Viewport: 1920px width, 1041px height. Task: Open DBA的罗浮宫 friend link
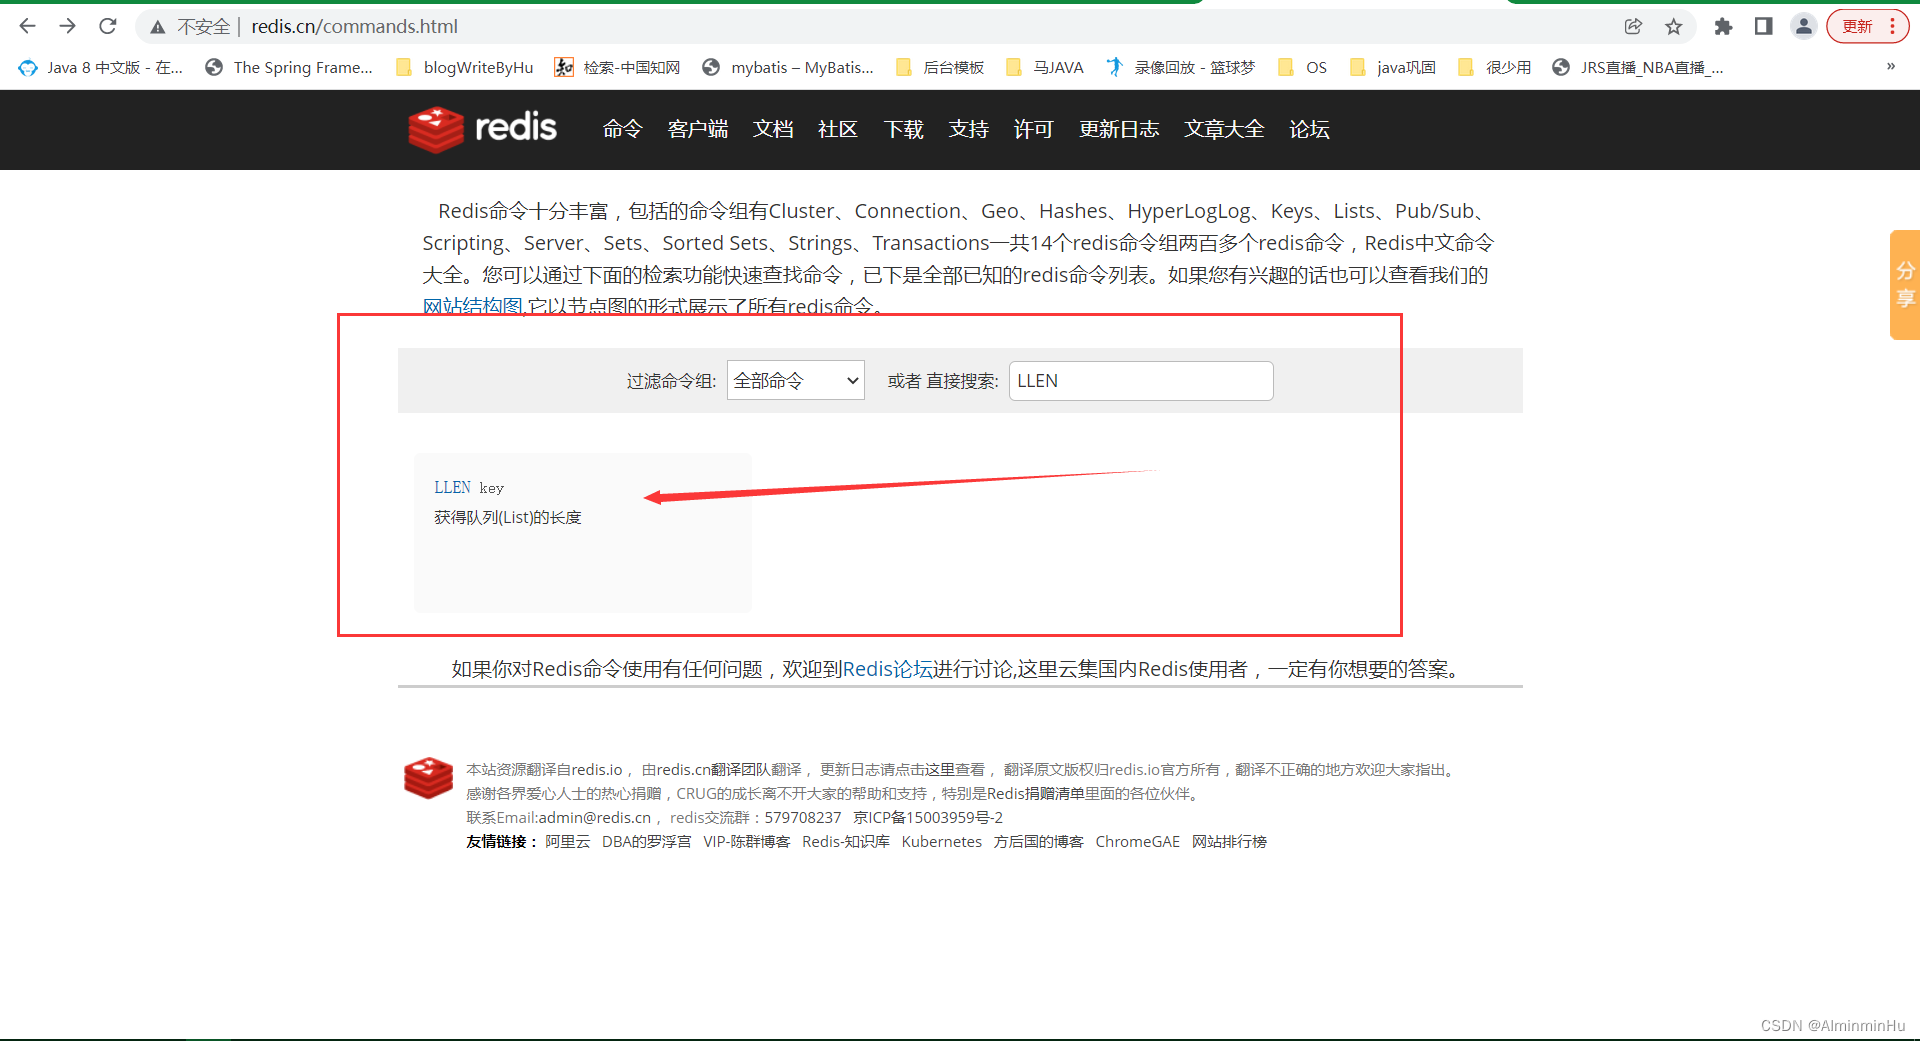coord(646,842)
